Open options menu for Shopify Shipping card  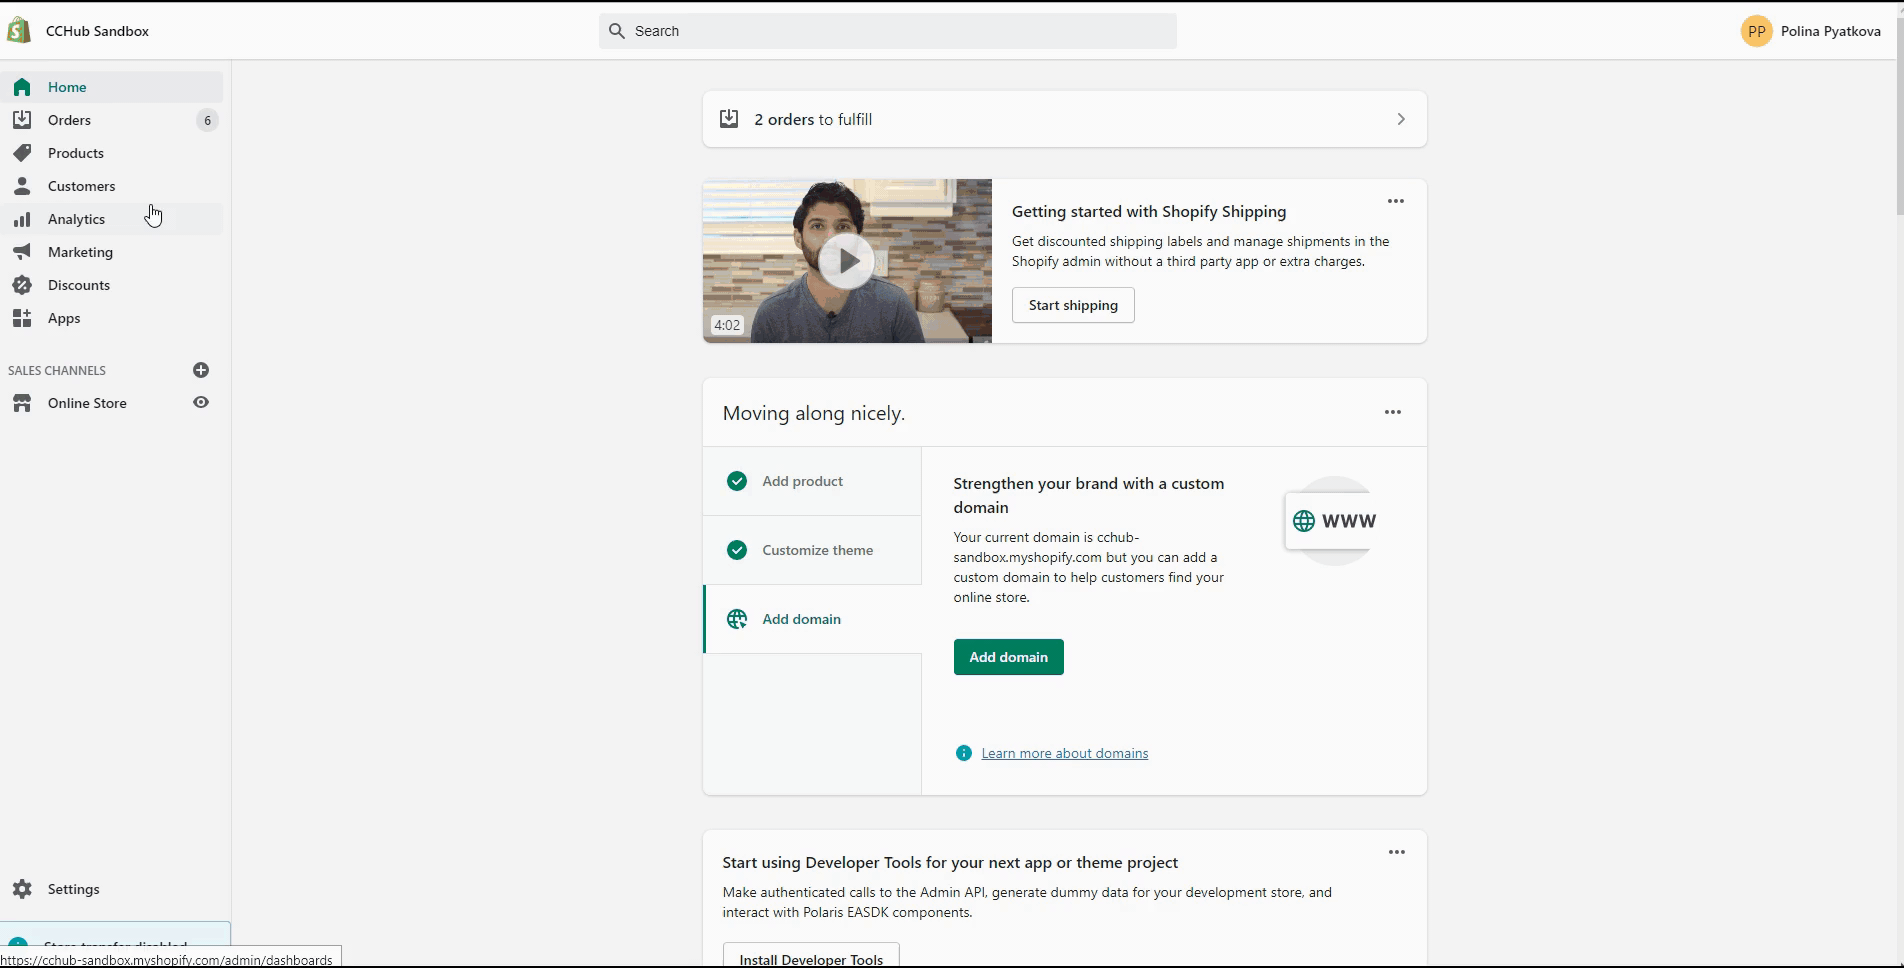pos(1396,201)
